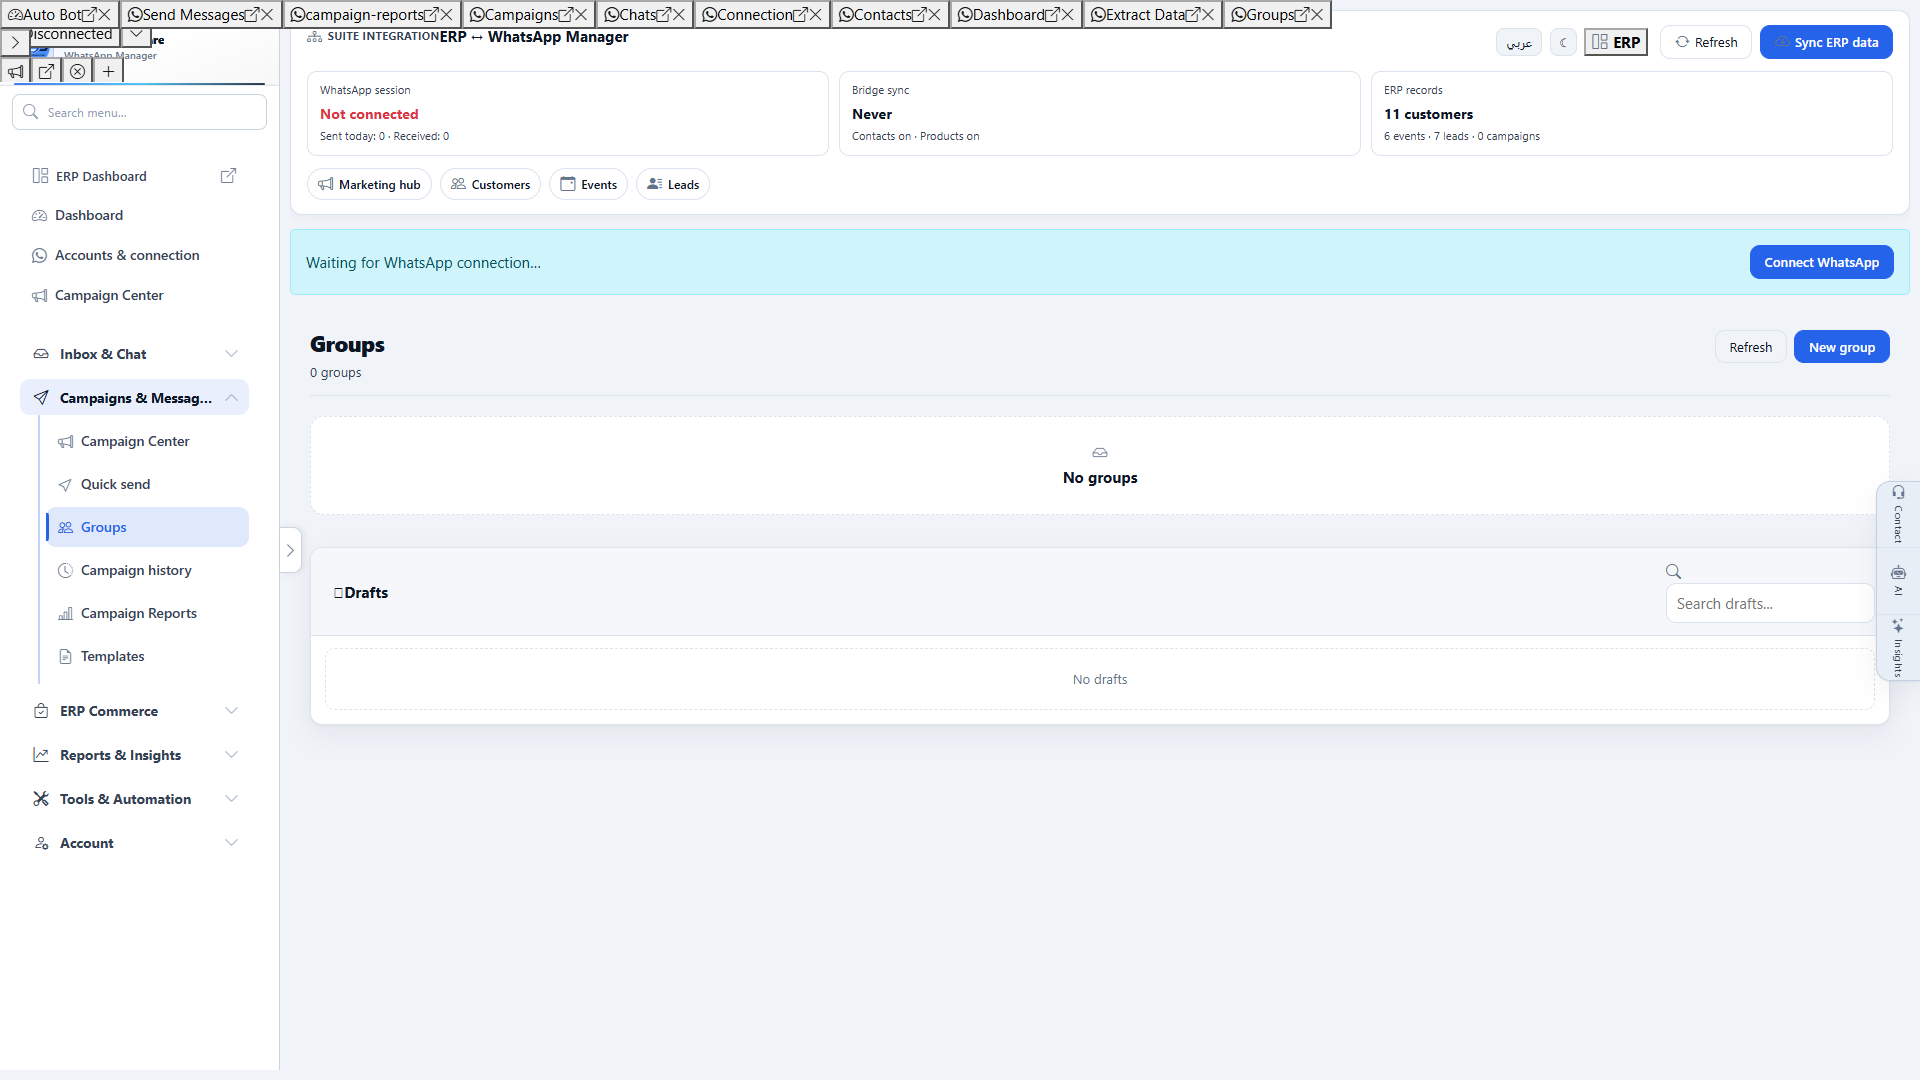
Task: Expand the Inbox & Chat section
Action: point(134,354)
